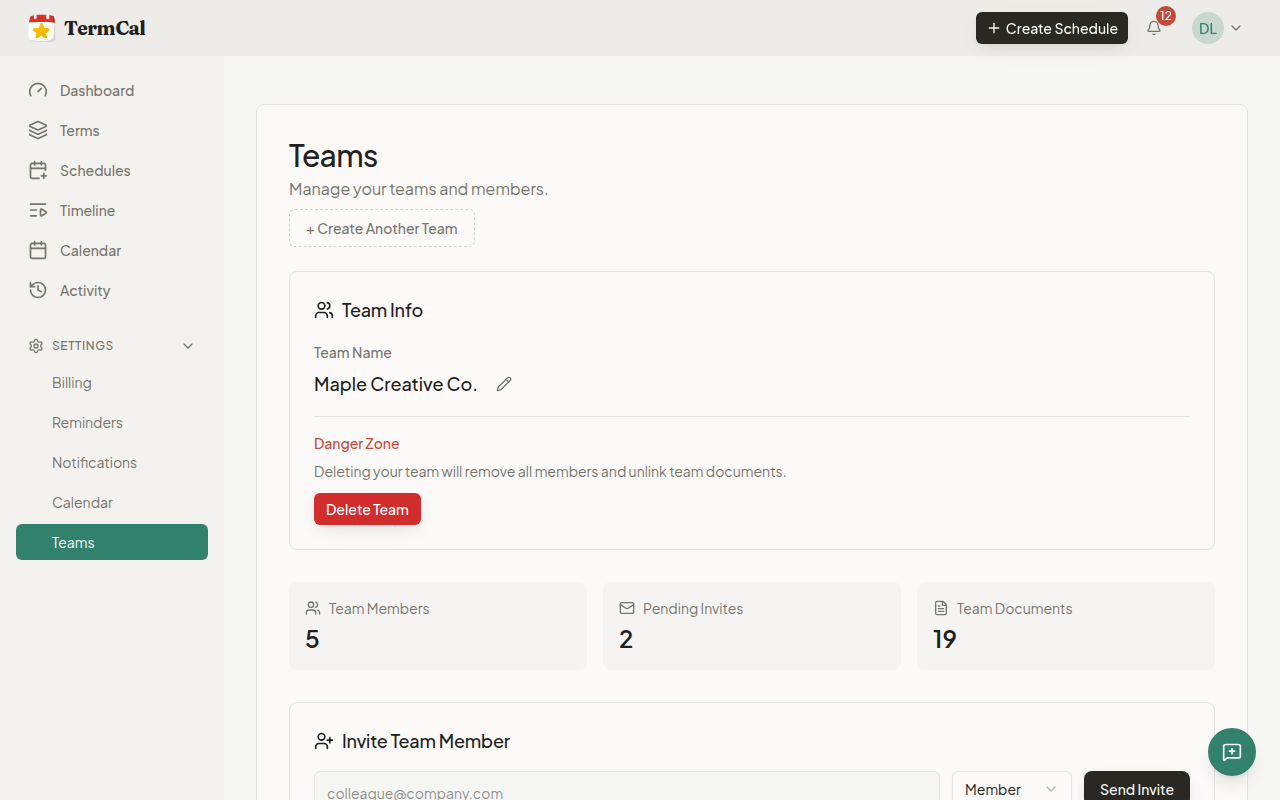1280x800 pixels.
Task: Click Create Another Team
Action: [381, 228]
